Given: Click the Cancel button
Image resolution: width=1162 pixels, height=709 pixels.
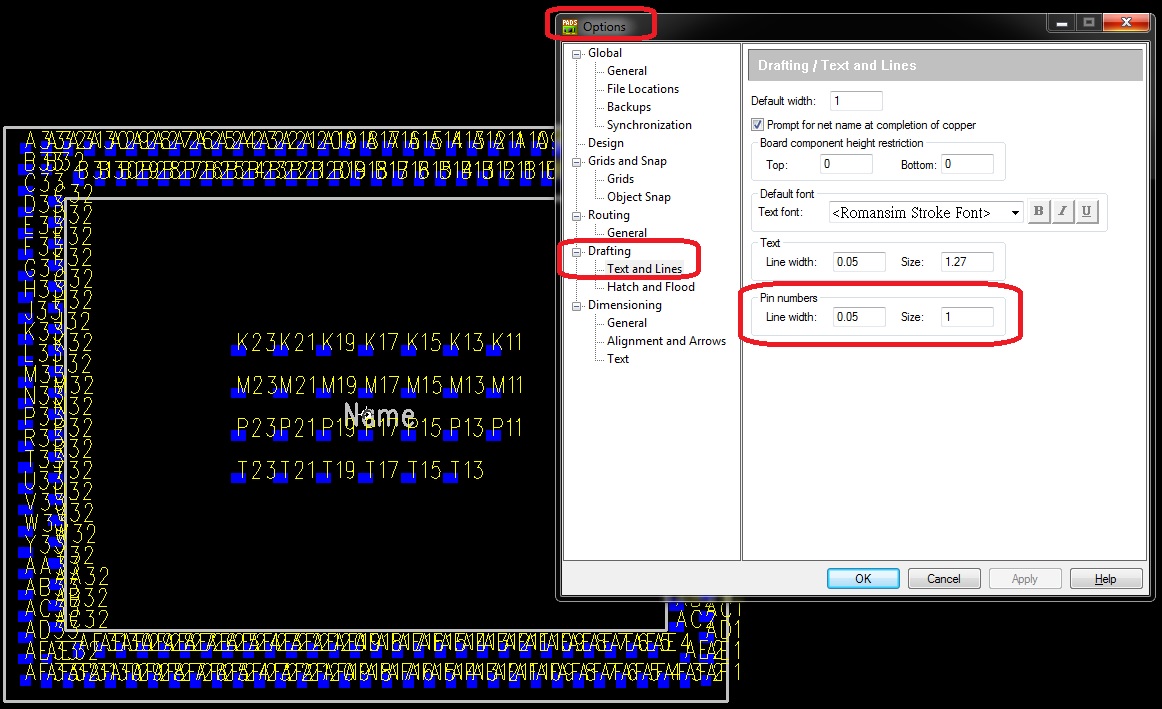Looking at the screenshot, I should pyautogui.click(x=943, y=579).
